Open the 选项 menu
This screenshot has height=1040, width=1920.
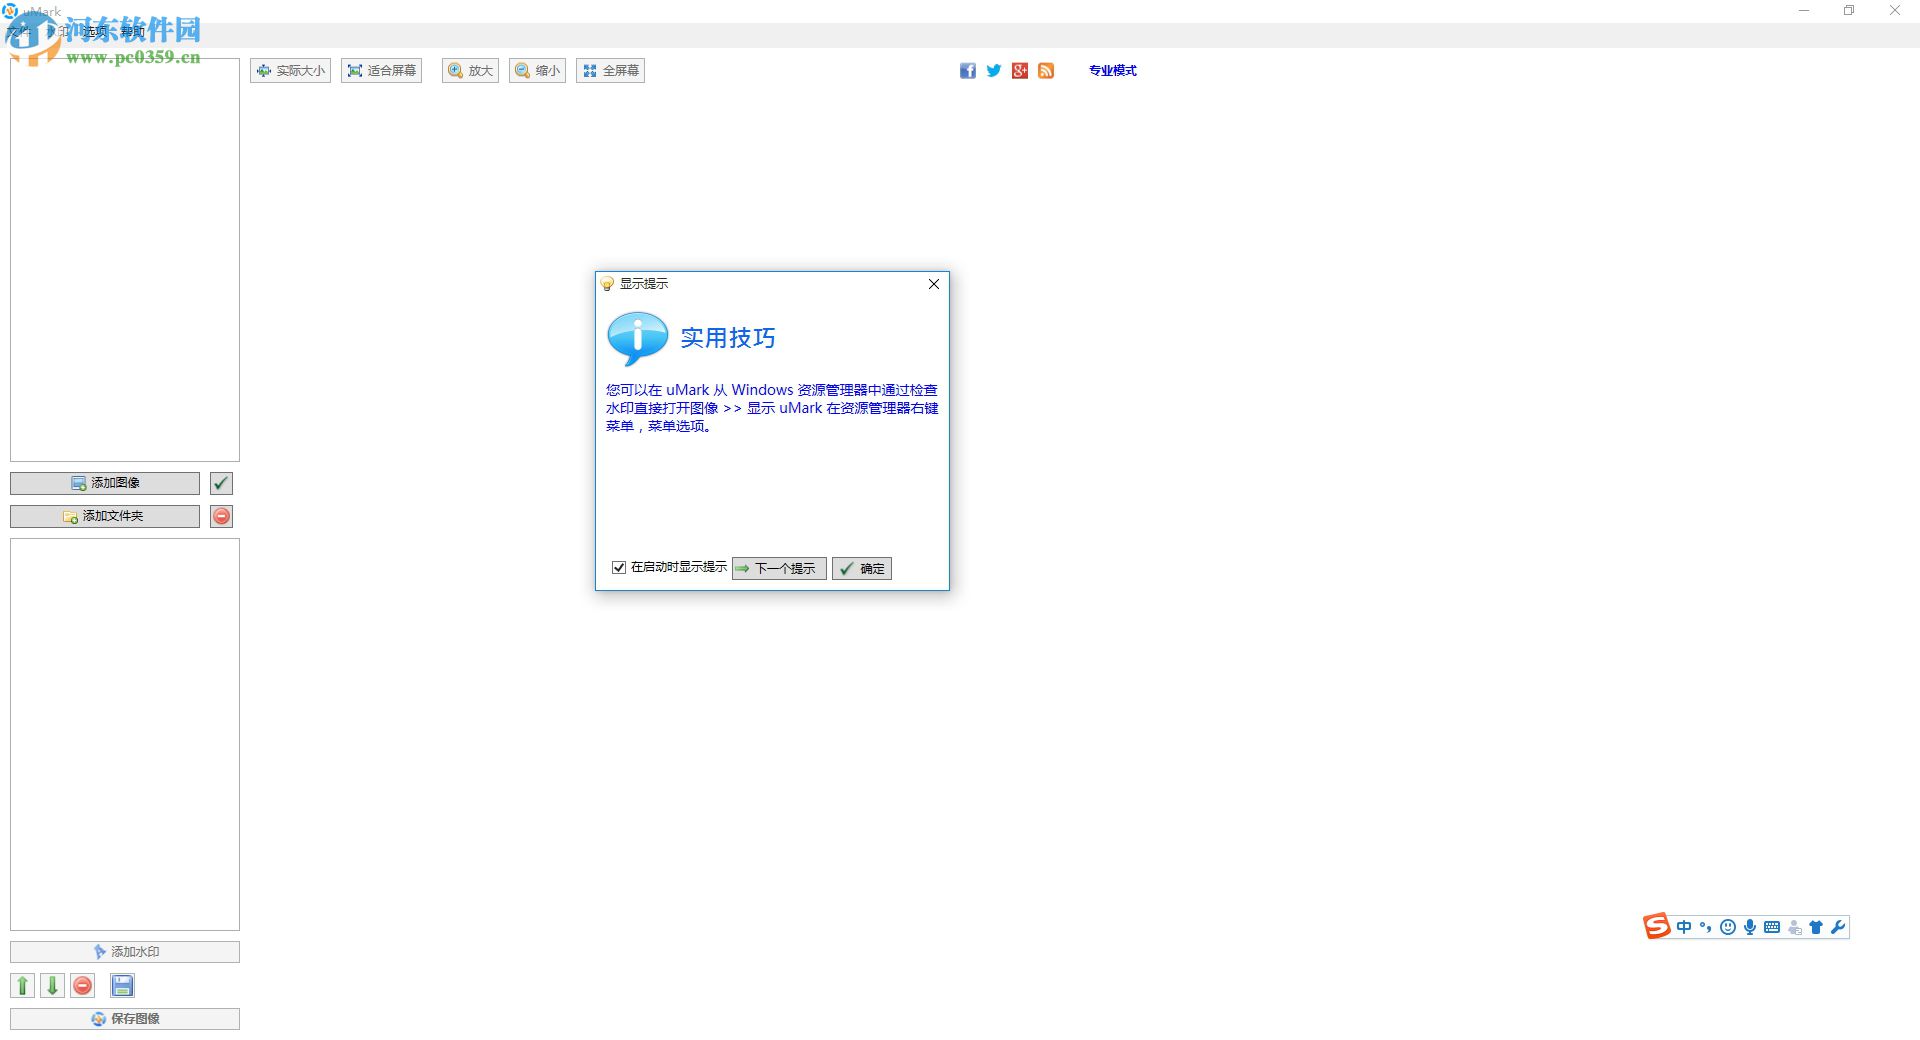95,31
